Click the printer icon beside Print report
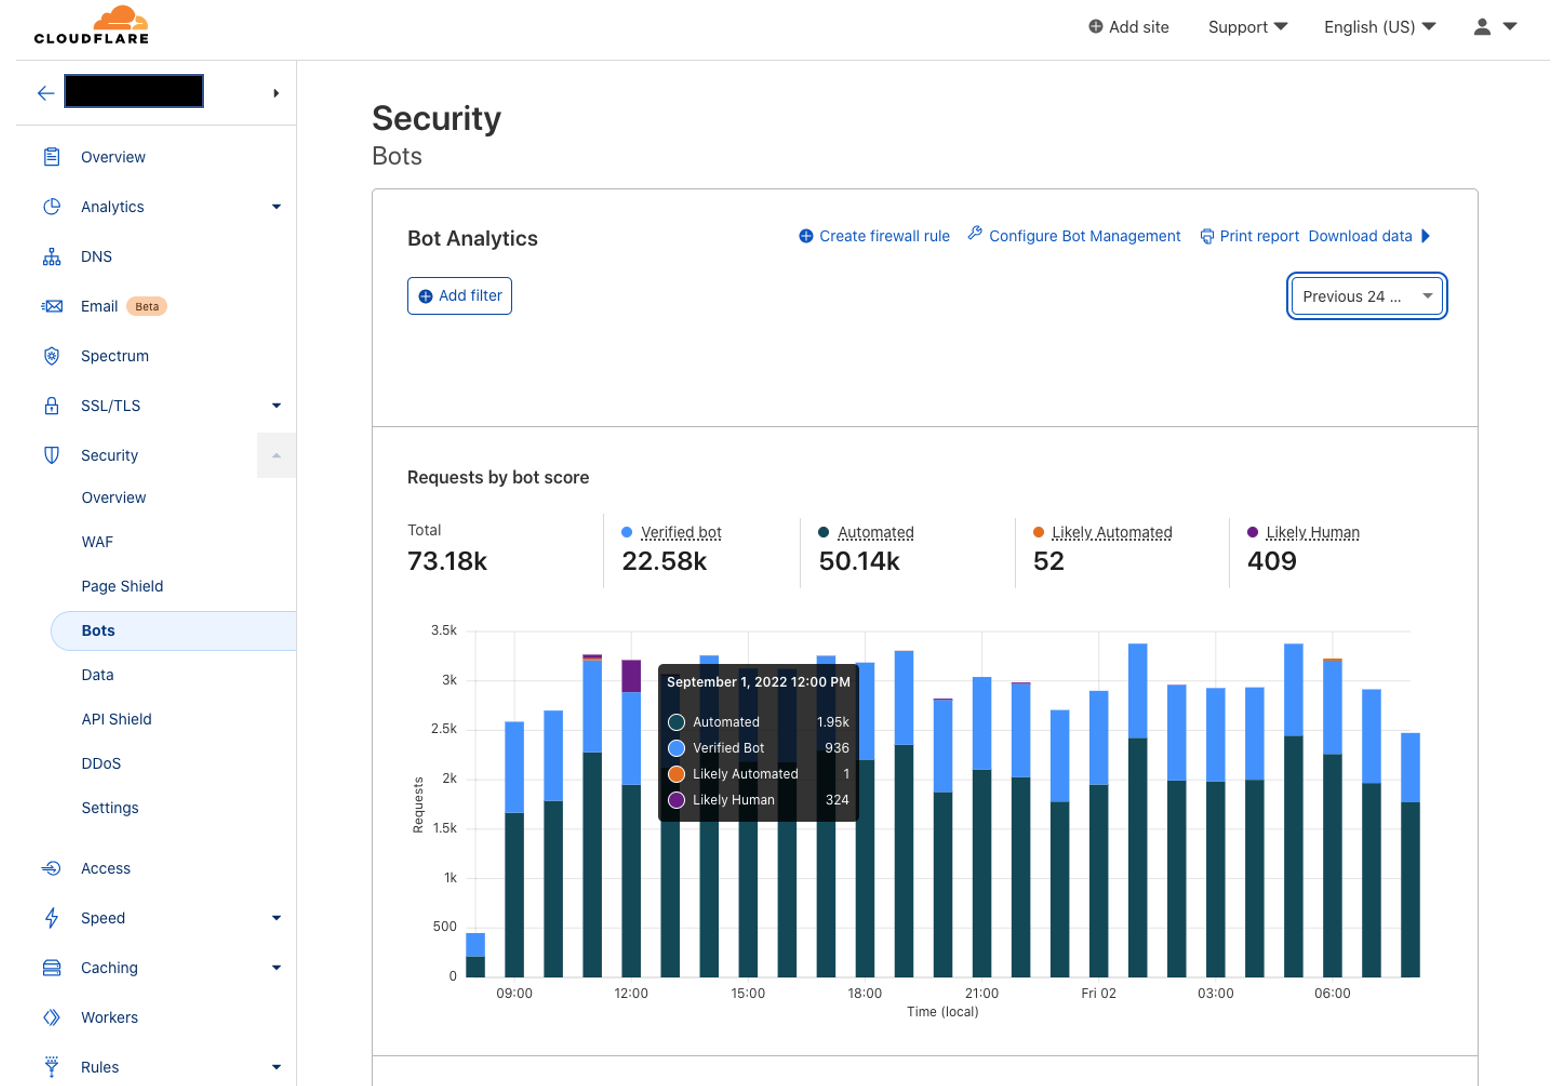Image resolution: width=1562 pixels, height=1086 pixels. point(1207,236)
